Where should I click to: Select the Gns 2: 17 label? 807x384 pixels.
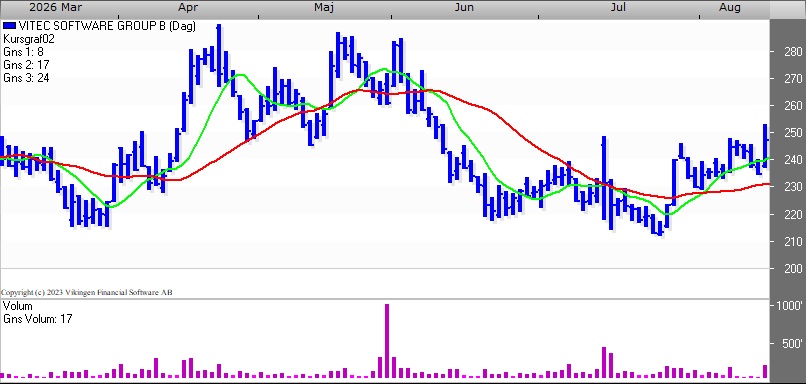point(26,65)
